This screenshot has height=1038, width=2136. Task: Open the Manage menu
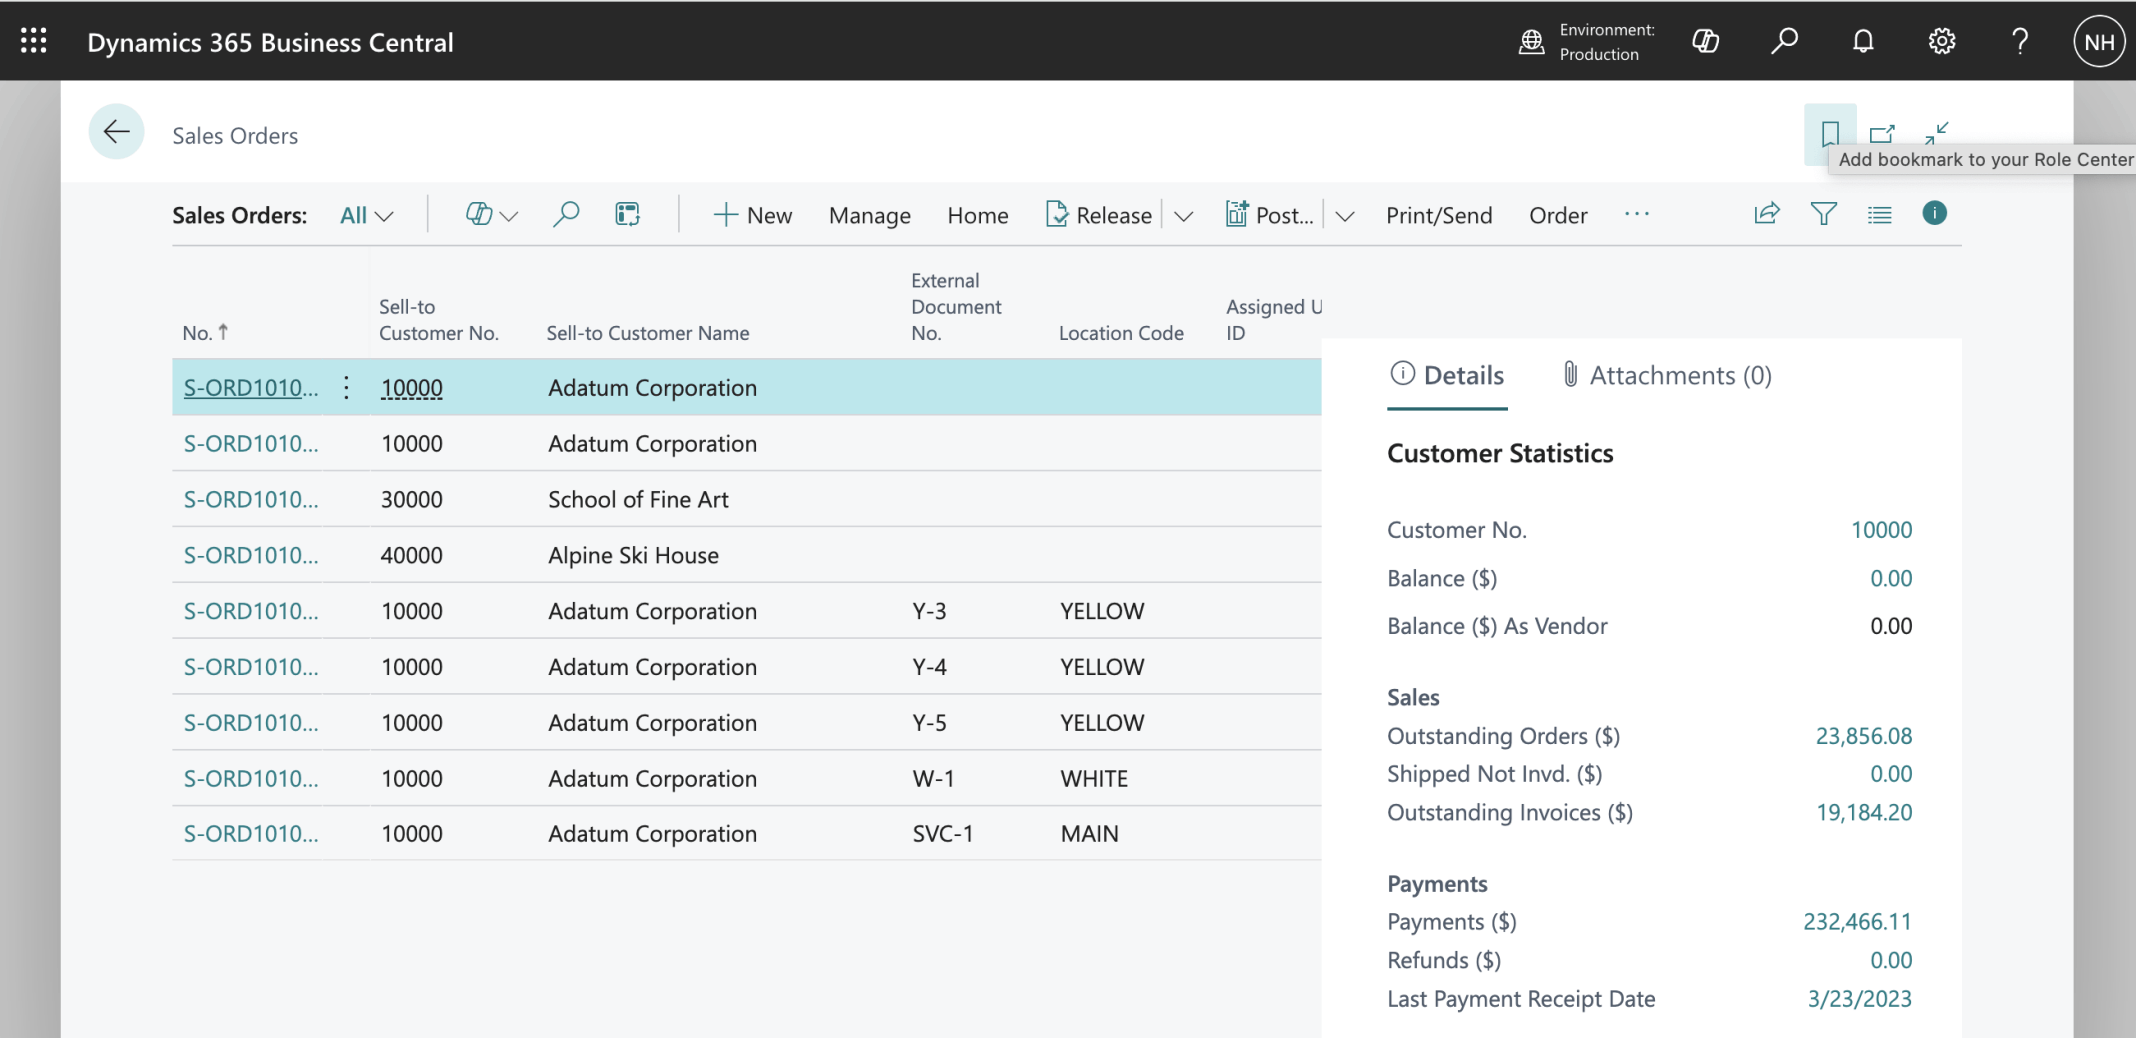pyautogui.click(x=869, y=215)
